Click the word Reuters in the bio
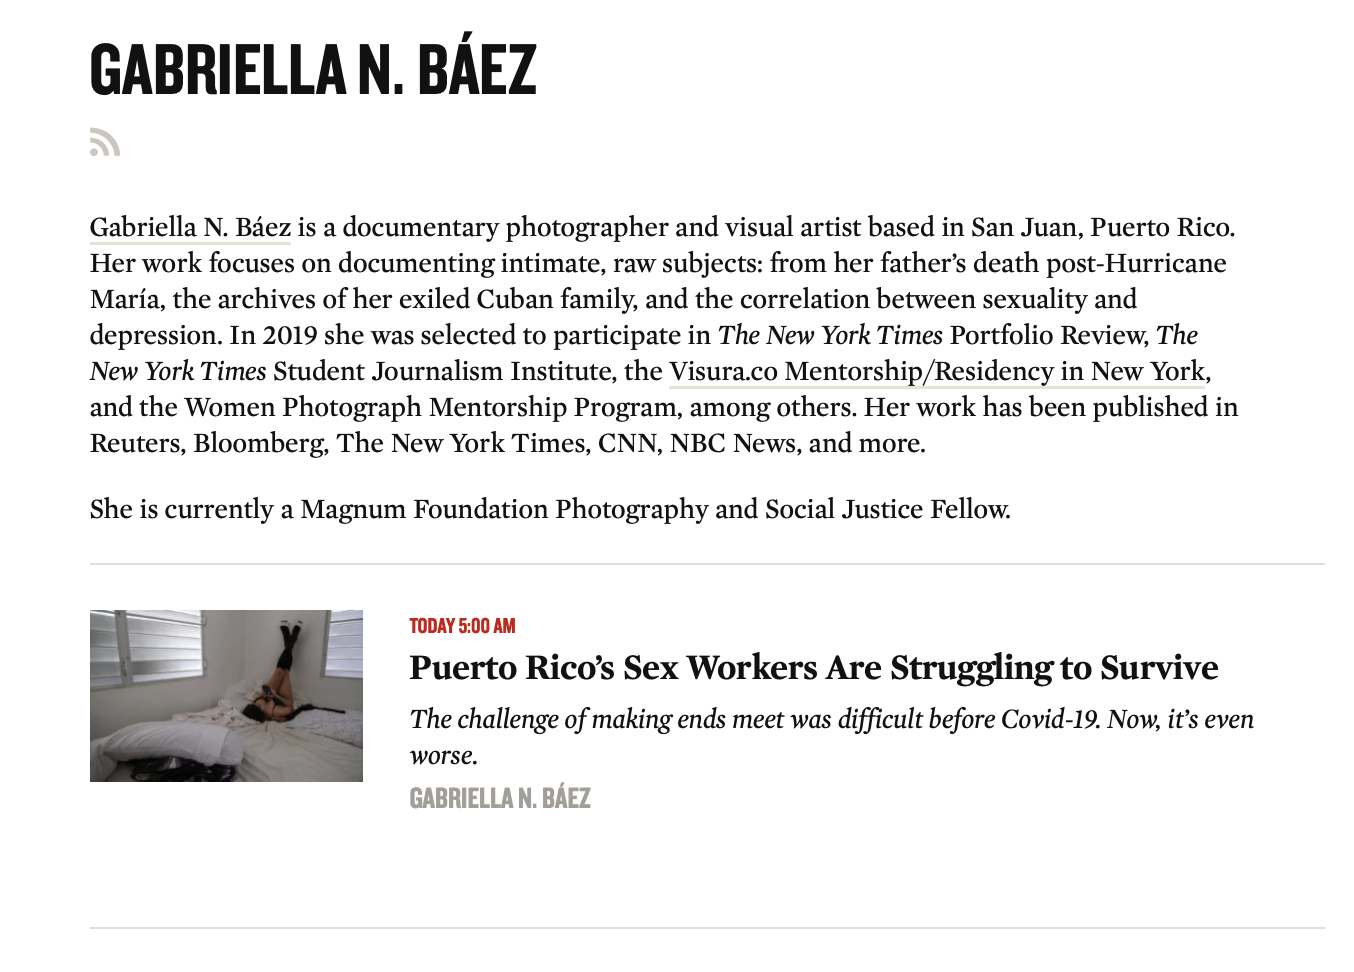 tap(135, 444)
